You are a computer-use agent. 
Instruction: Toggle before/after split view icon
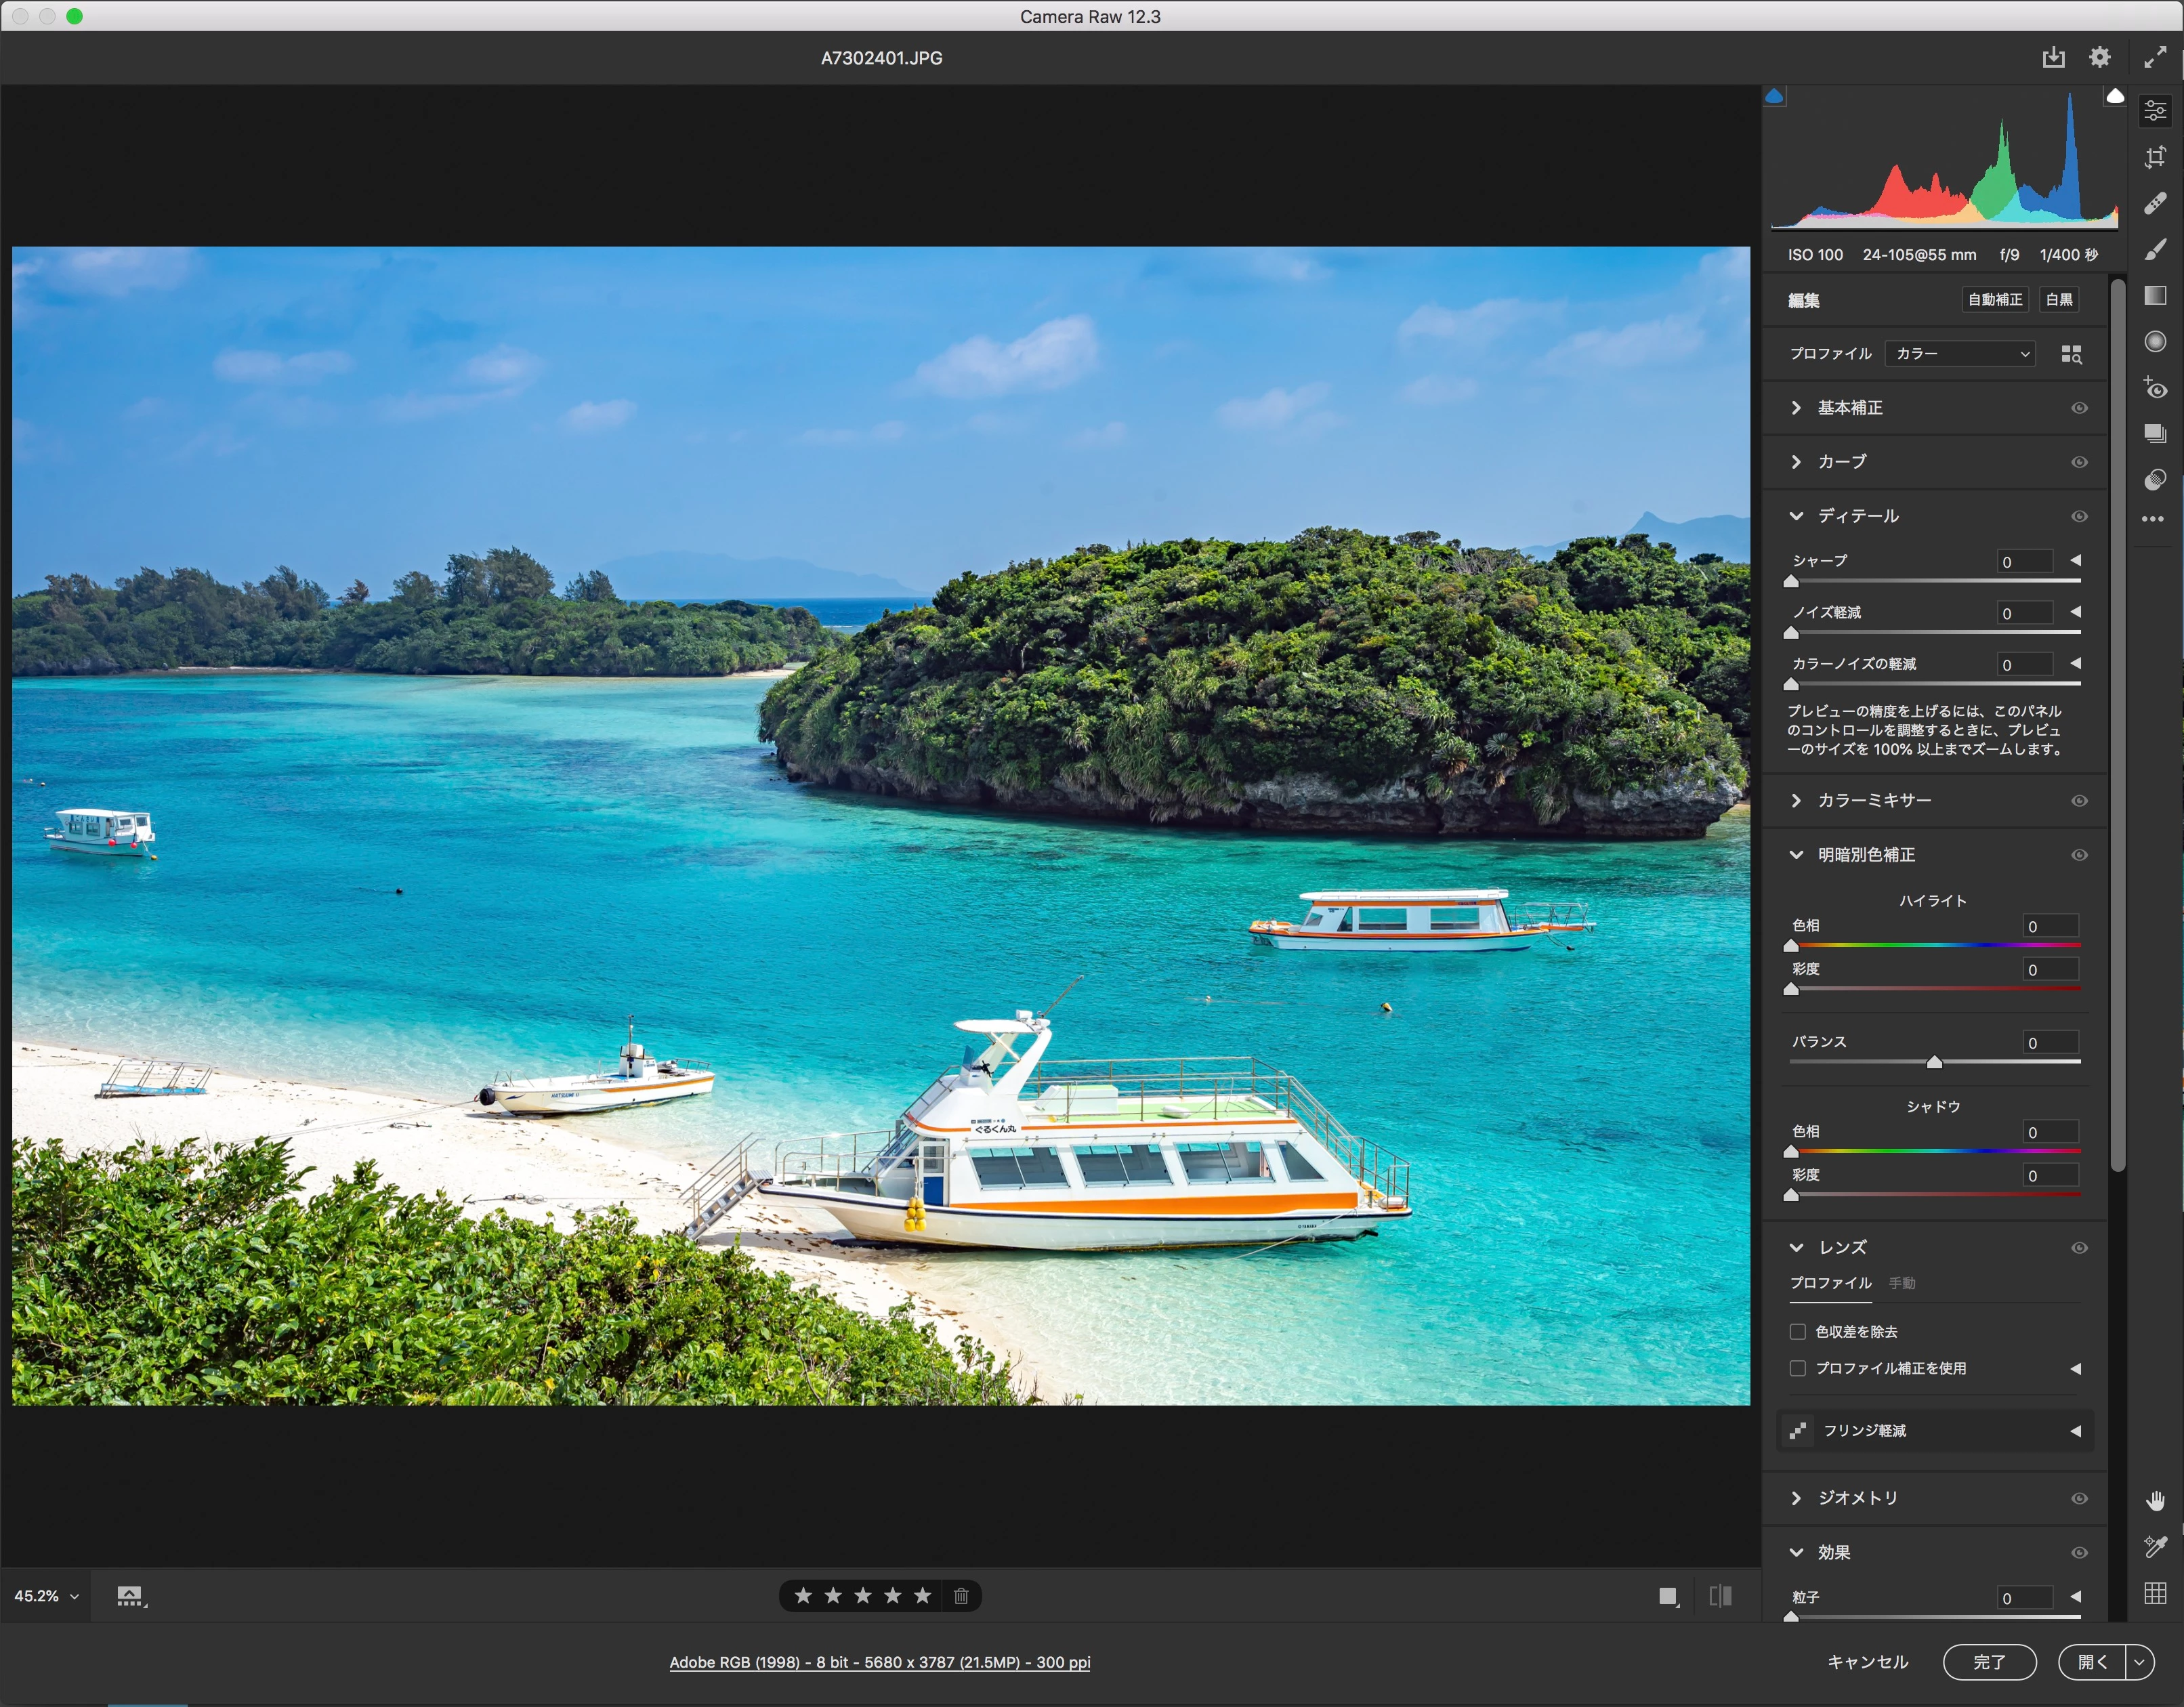click(x=1720, y=1595)
